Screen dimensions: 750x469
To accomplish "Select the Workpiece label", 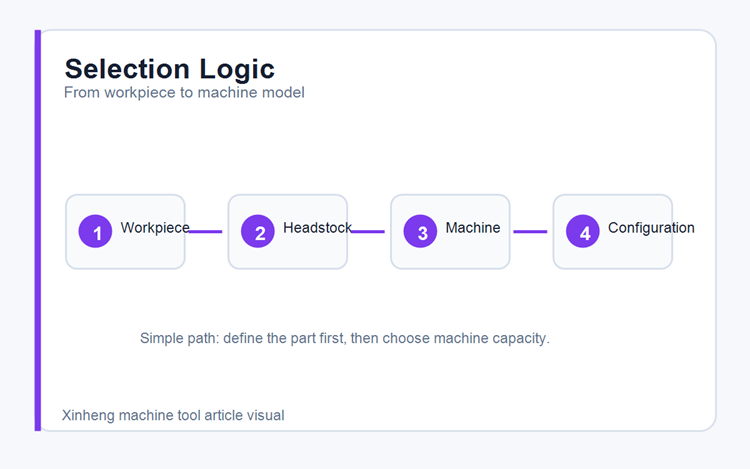I will click(155, 228).
